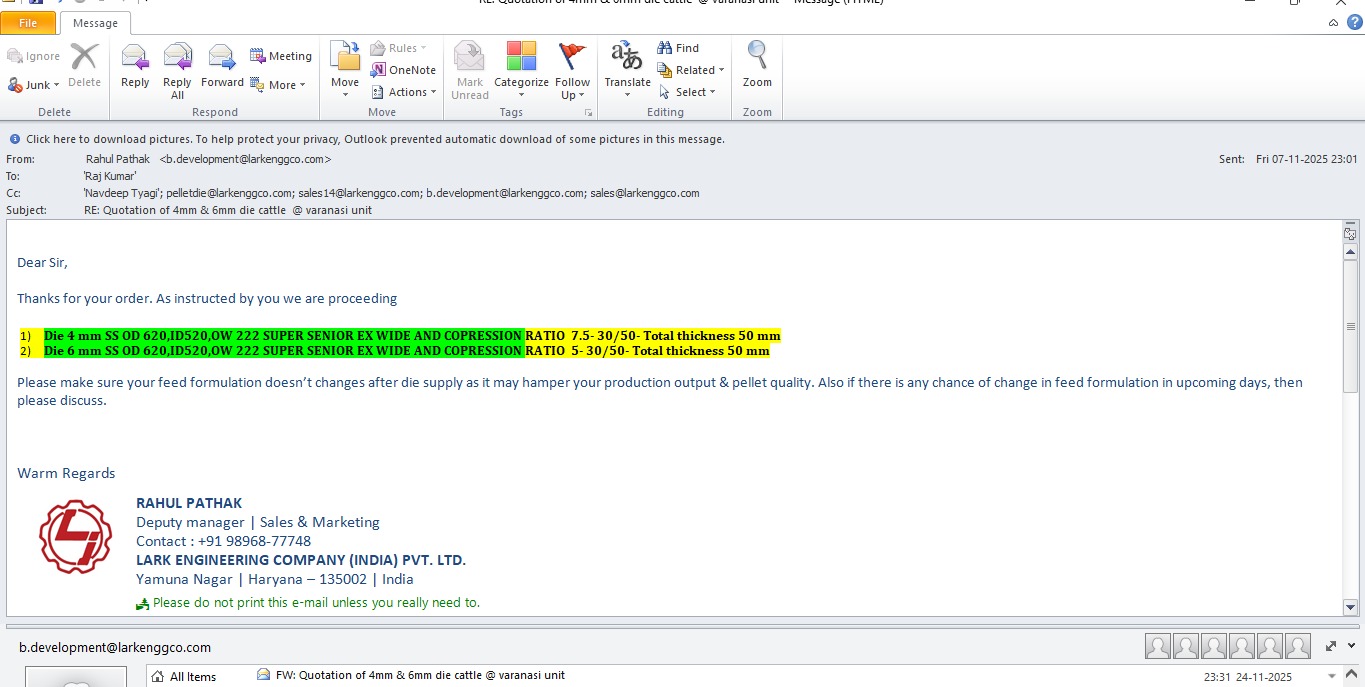Forward this email message

click(x=222, y=68)
